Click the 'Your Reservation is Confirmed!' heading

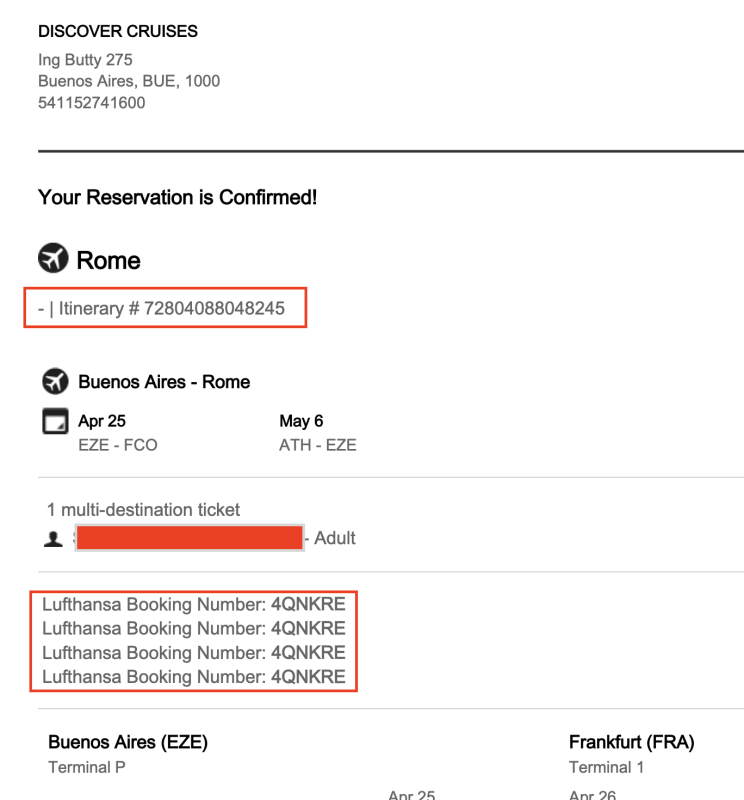(x=177, y=197)
